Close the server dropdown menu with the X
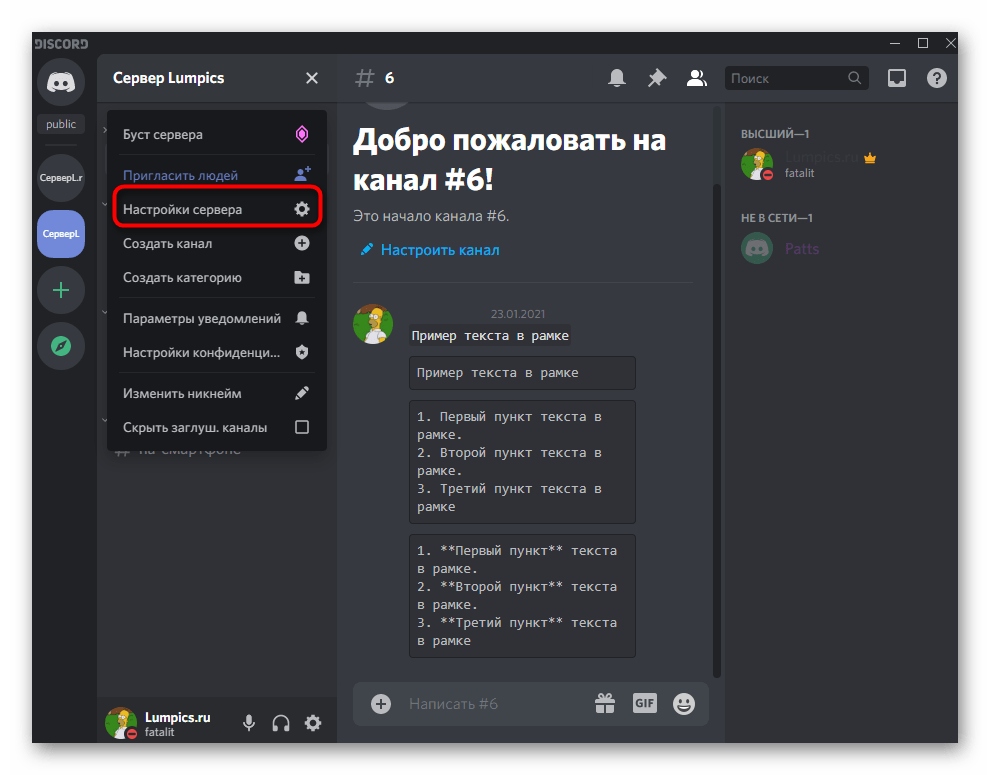This screenshot has height=775, width=990. pyautogui.click(x=312, y=78)
